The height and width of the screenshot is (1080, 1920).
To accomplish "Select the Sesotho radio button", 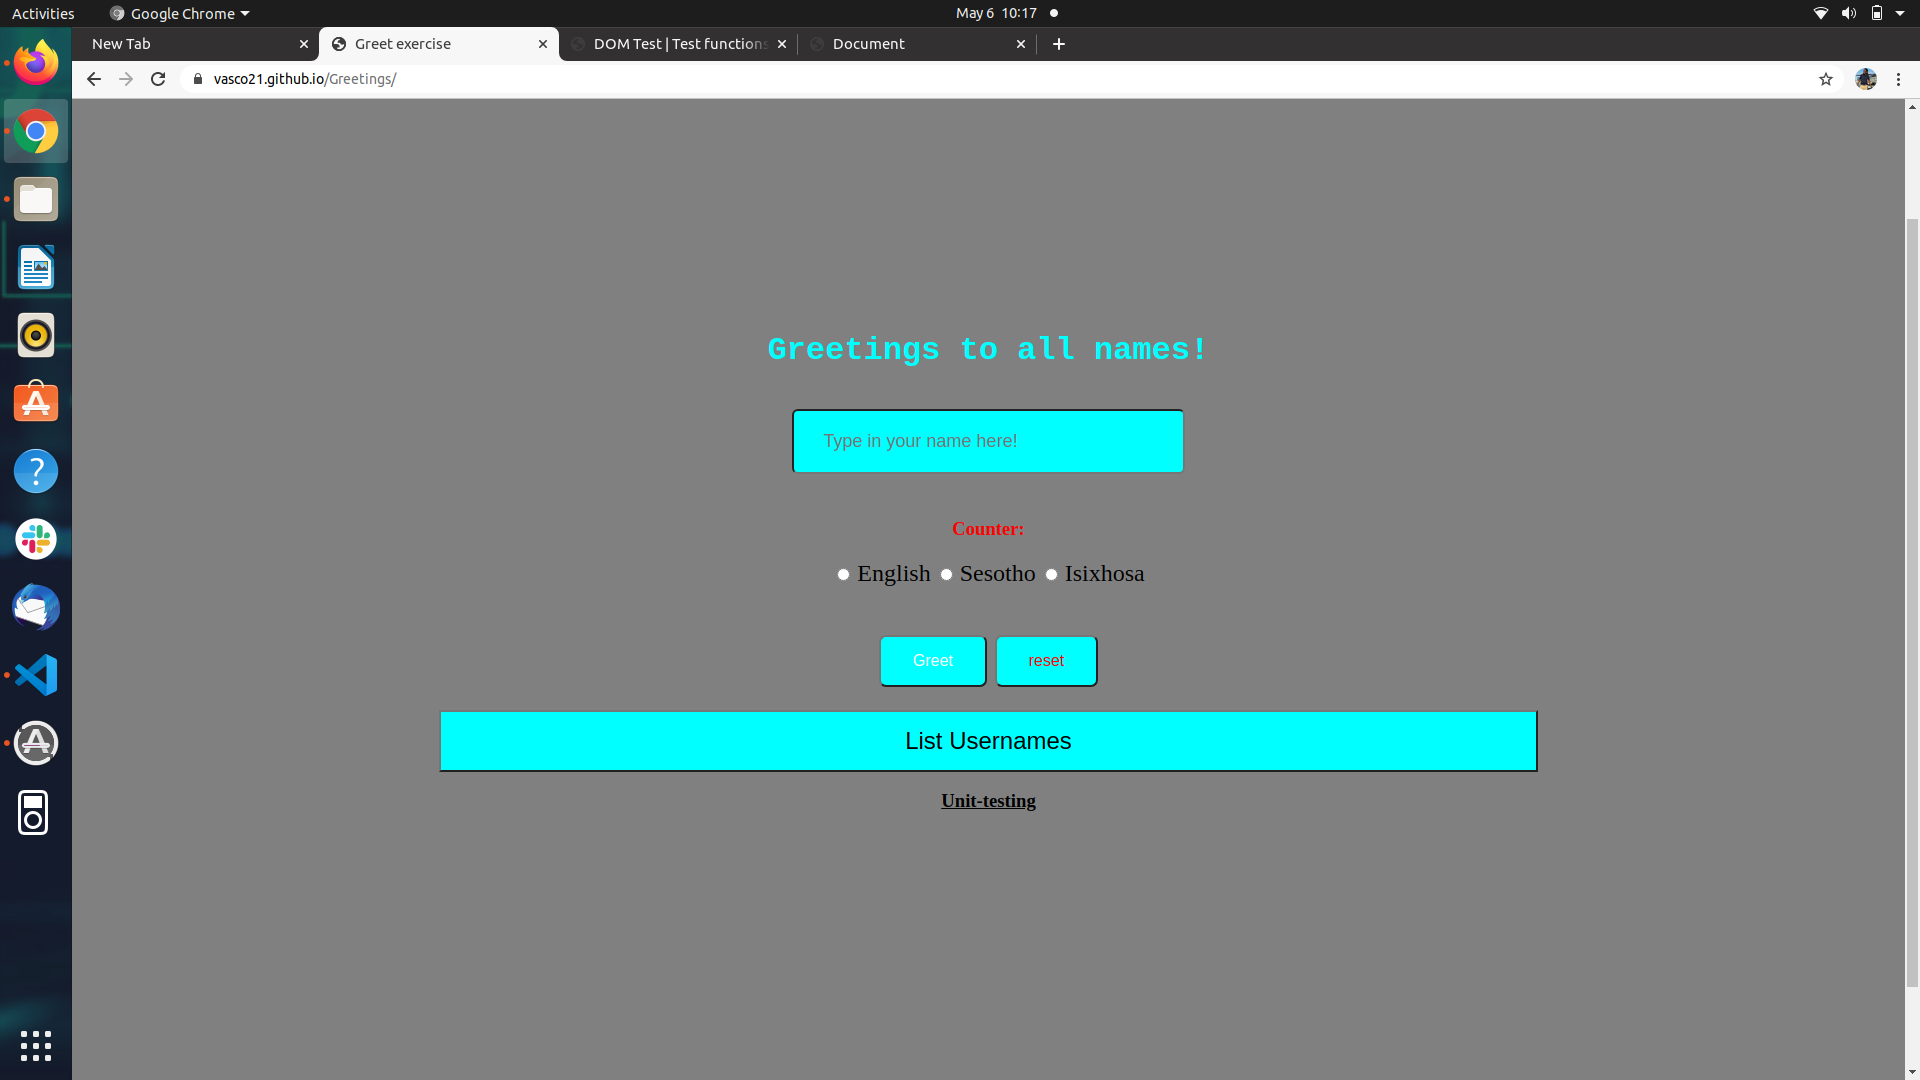I will point(946,574).
